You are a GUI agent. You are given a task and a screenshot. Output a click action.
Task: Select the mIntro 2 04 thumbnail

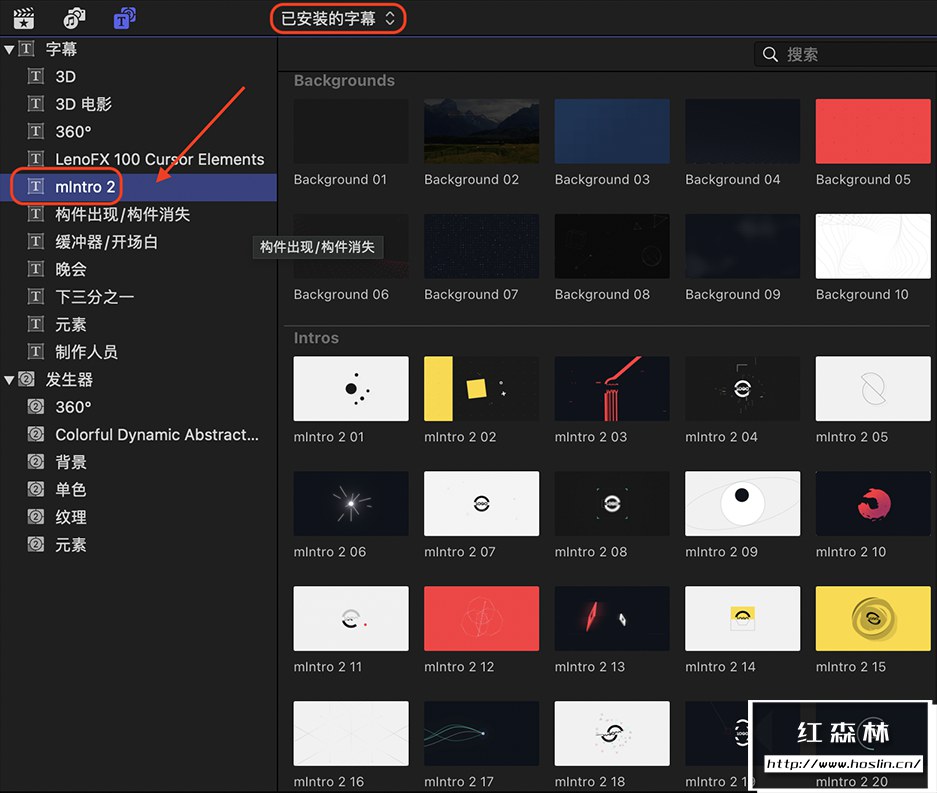742,388
